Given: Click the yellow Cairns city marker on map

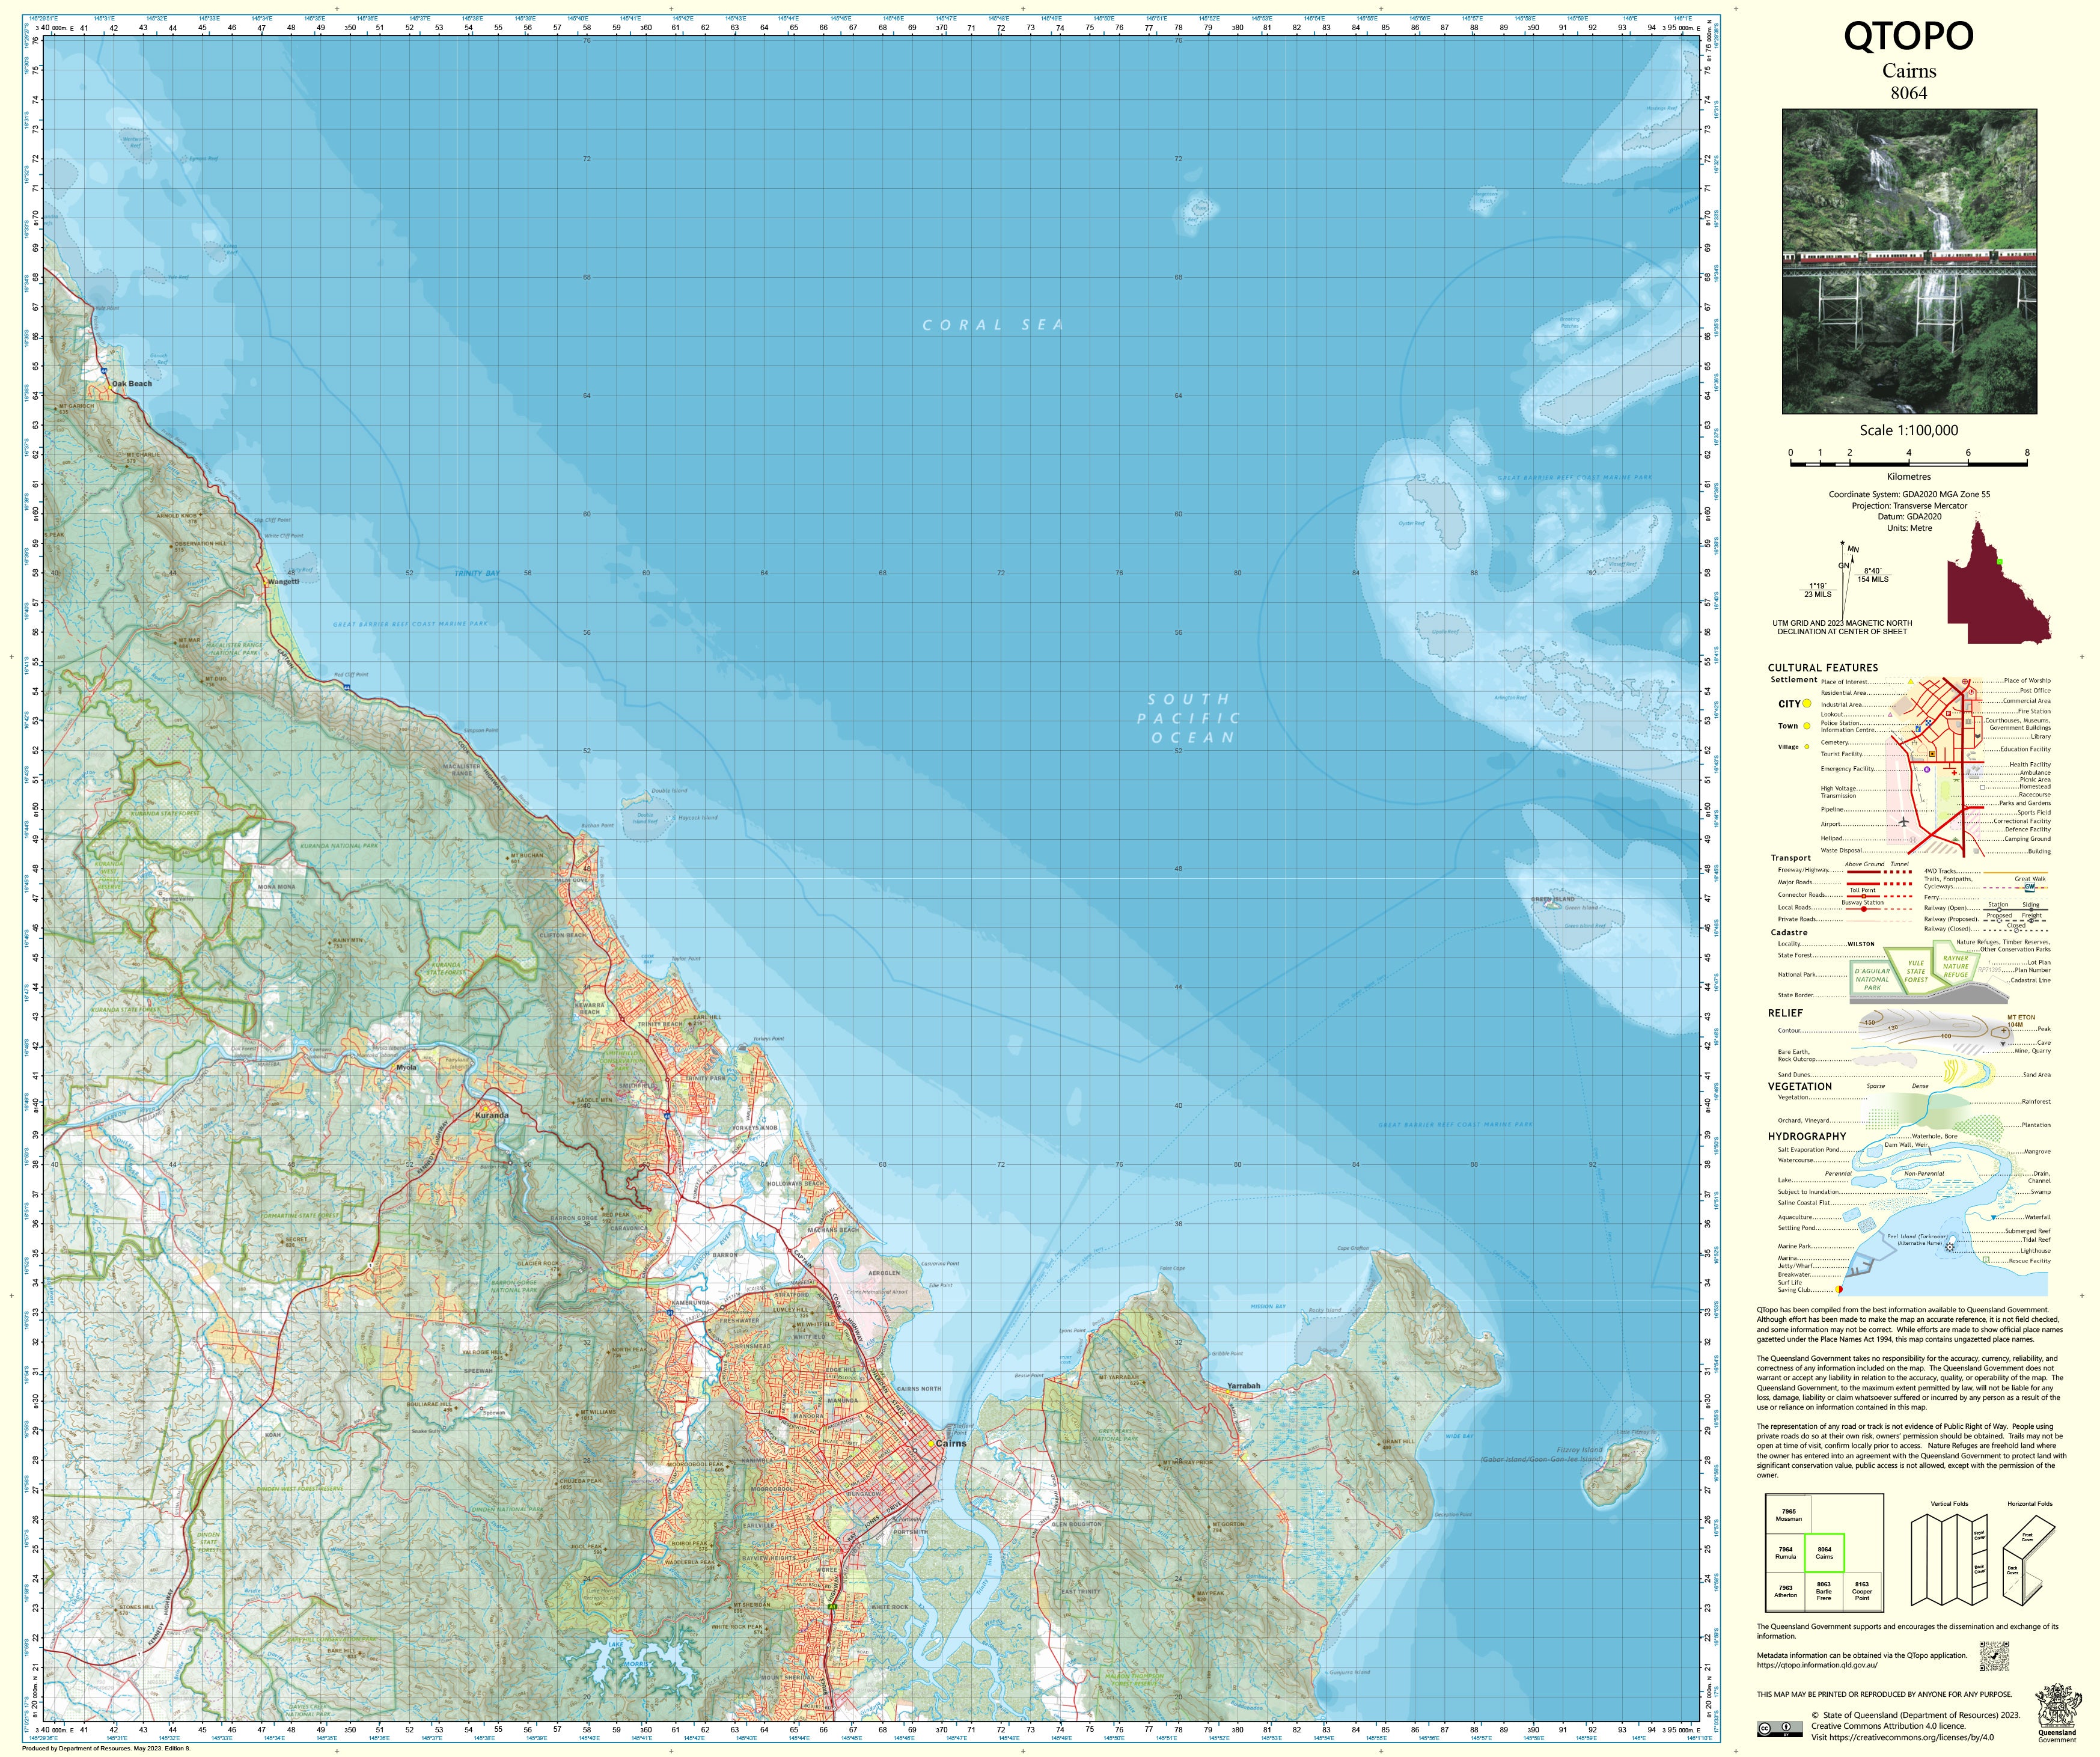Looking at the screenshot, I should click(931, 1444).
